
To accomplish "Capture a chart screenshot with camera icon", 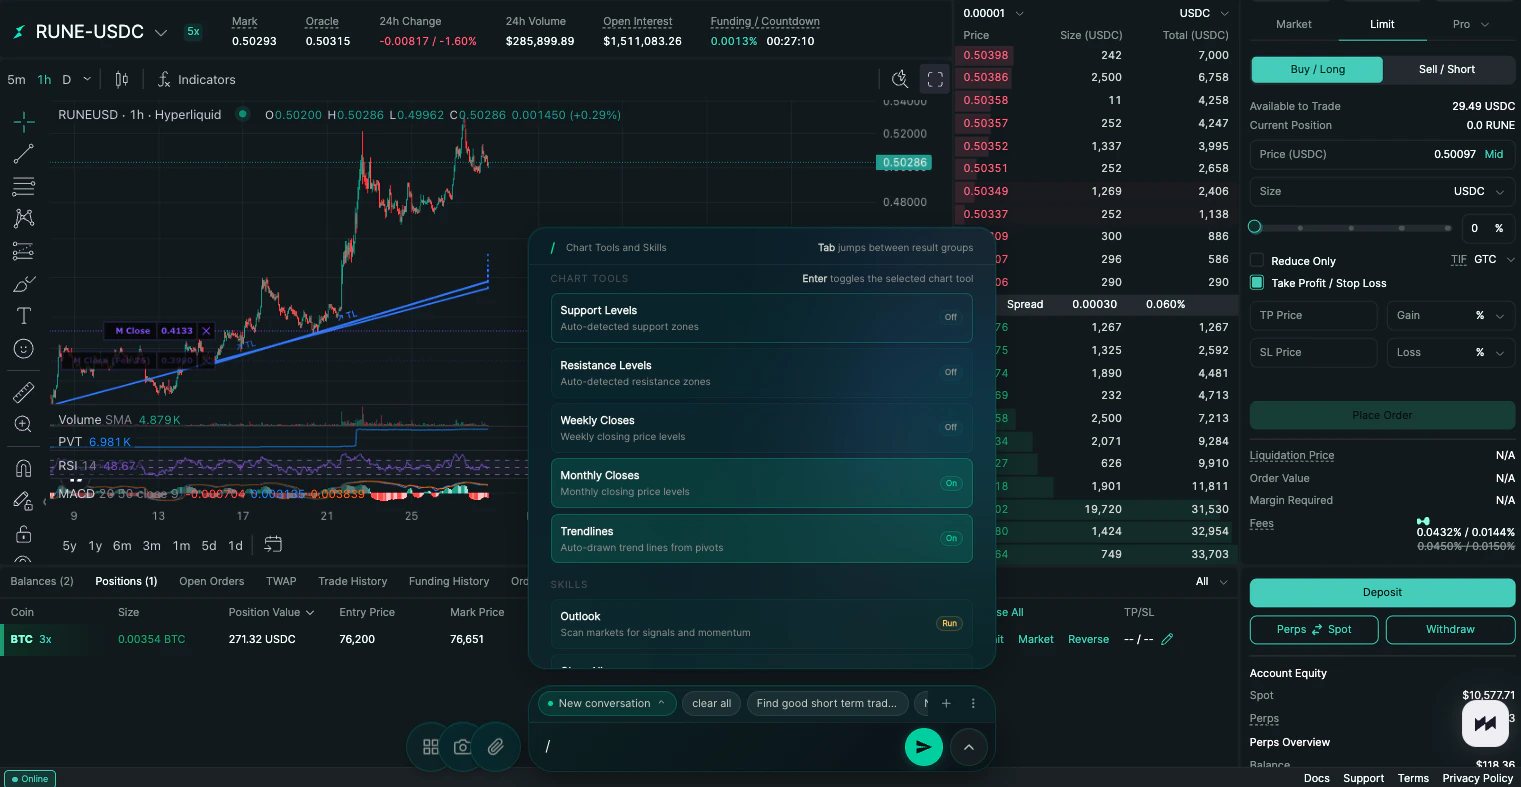I will point(462,747).
